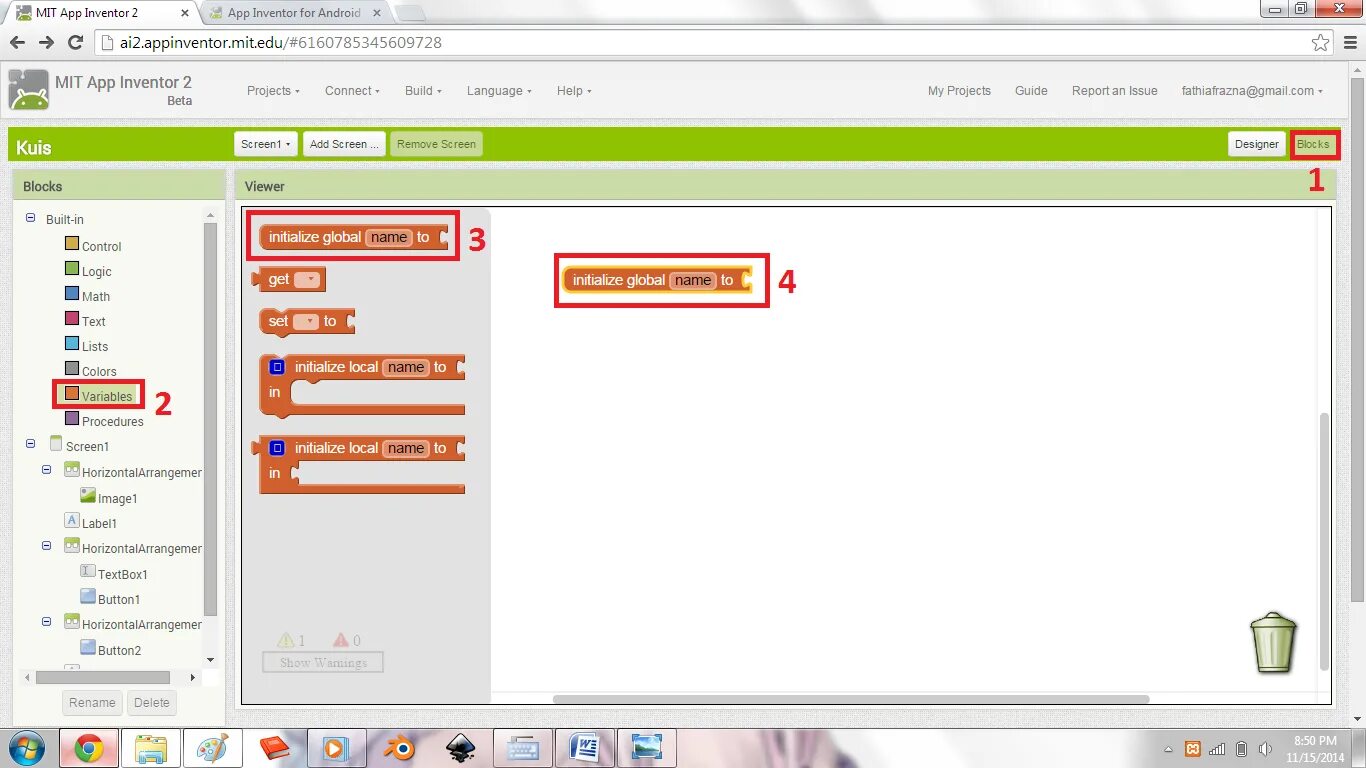Screen dimensions: 1366x768
Task: Click the Remove Screen button
Action: (436, 144)
